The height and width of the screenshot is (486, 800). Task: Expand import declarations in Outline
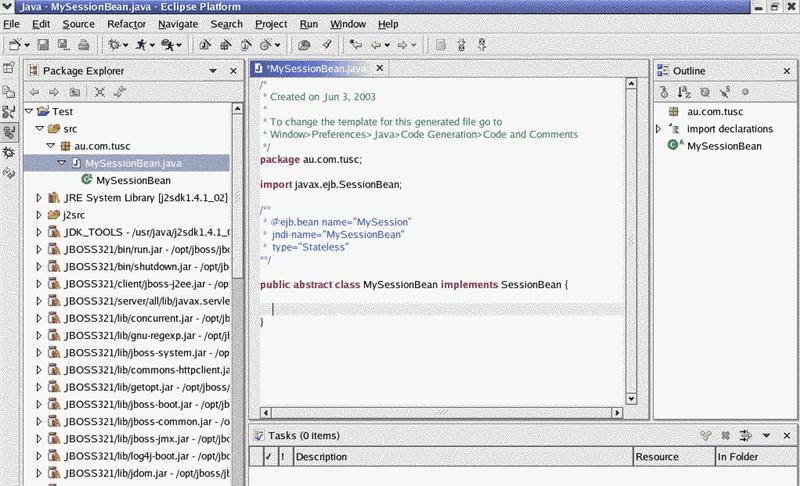(x=659, y=129)
